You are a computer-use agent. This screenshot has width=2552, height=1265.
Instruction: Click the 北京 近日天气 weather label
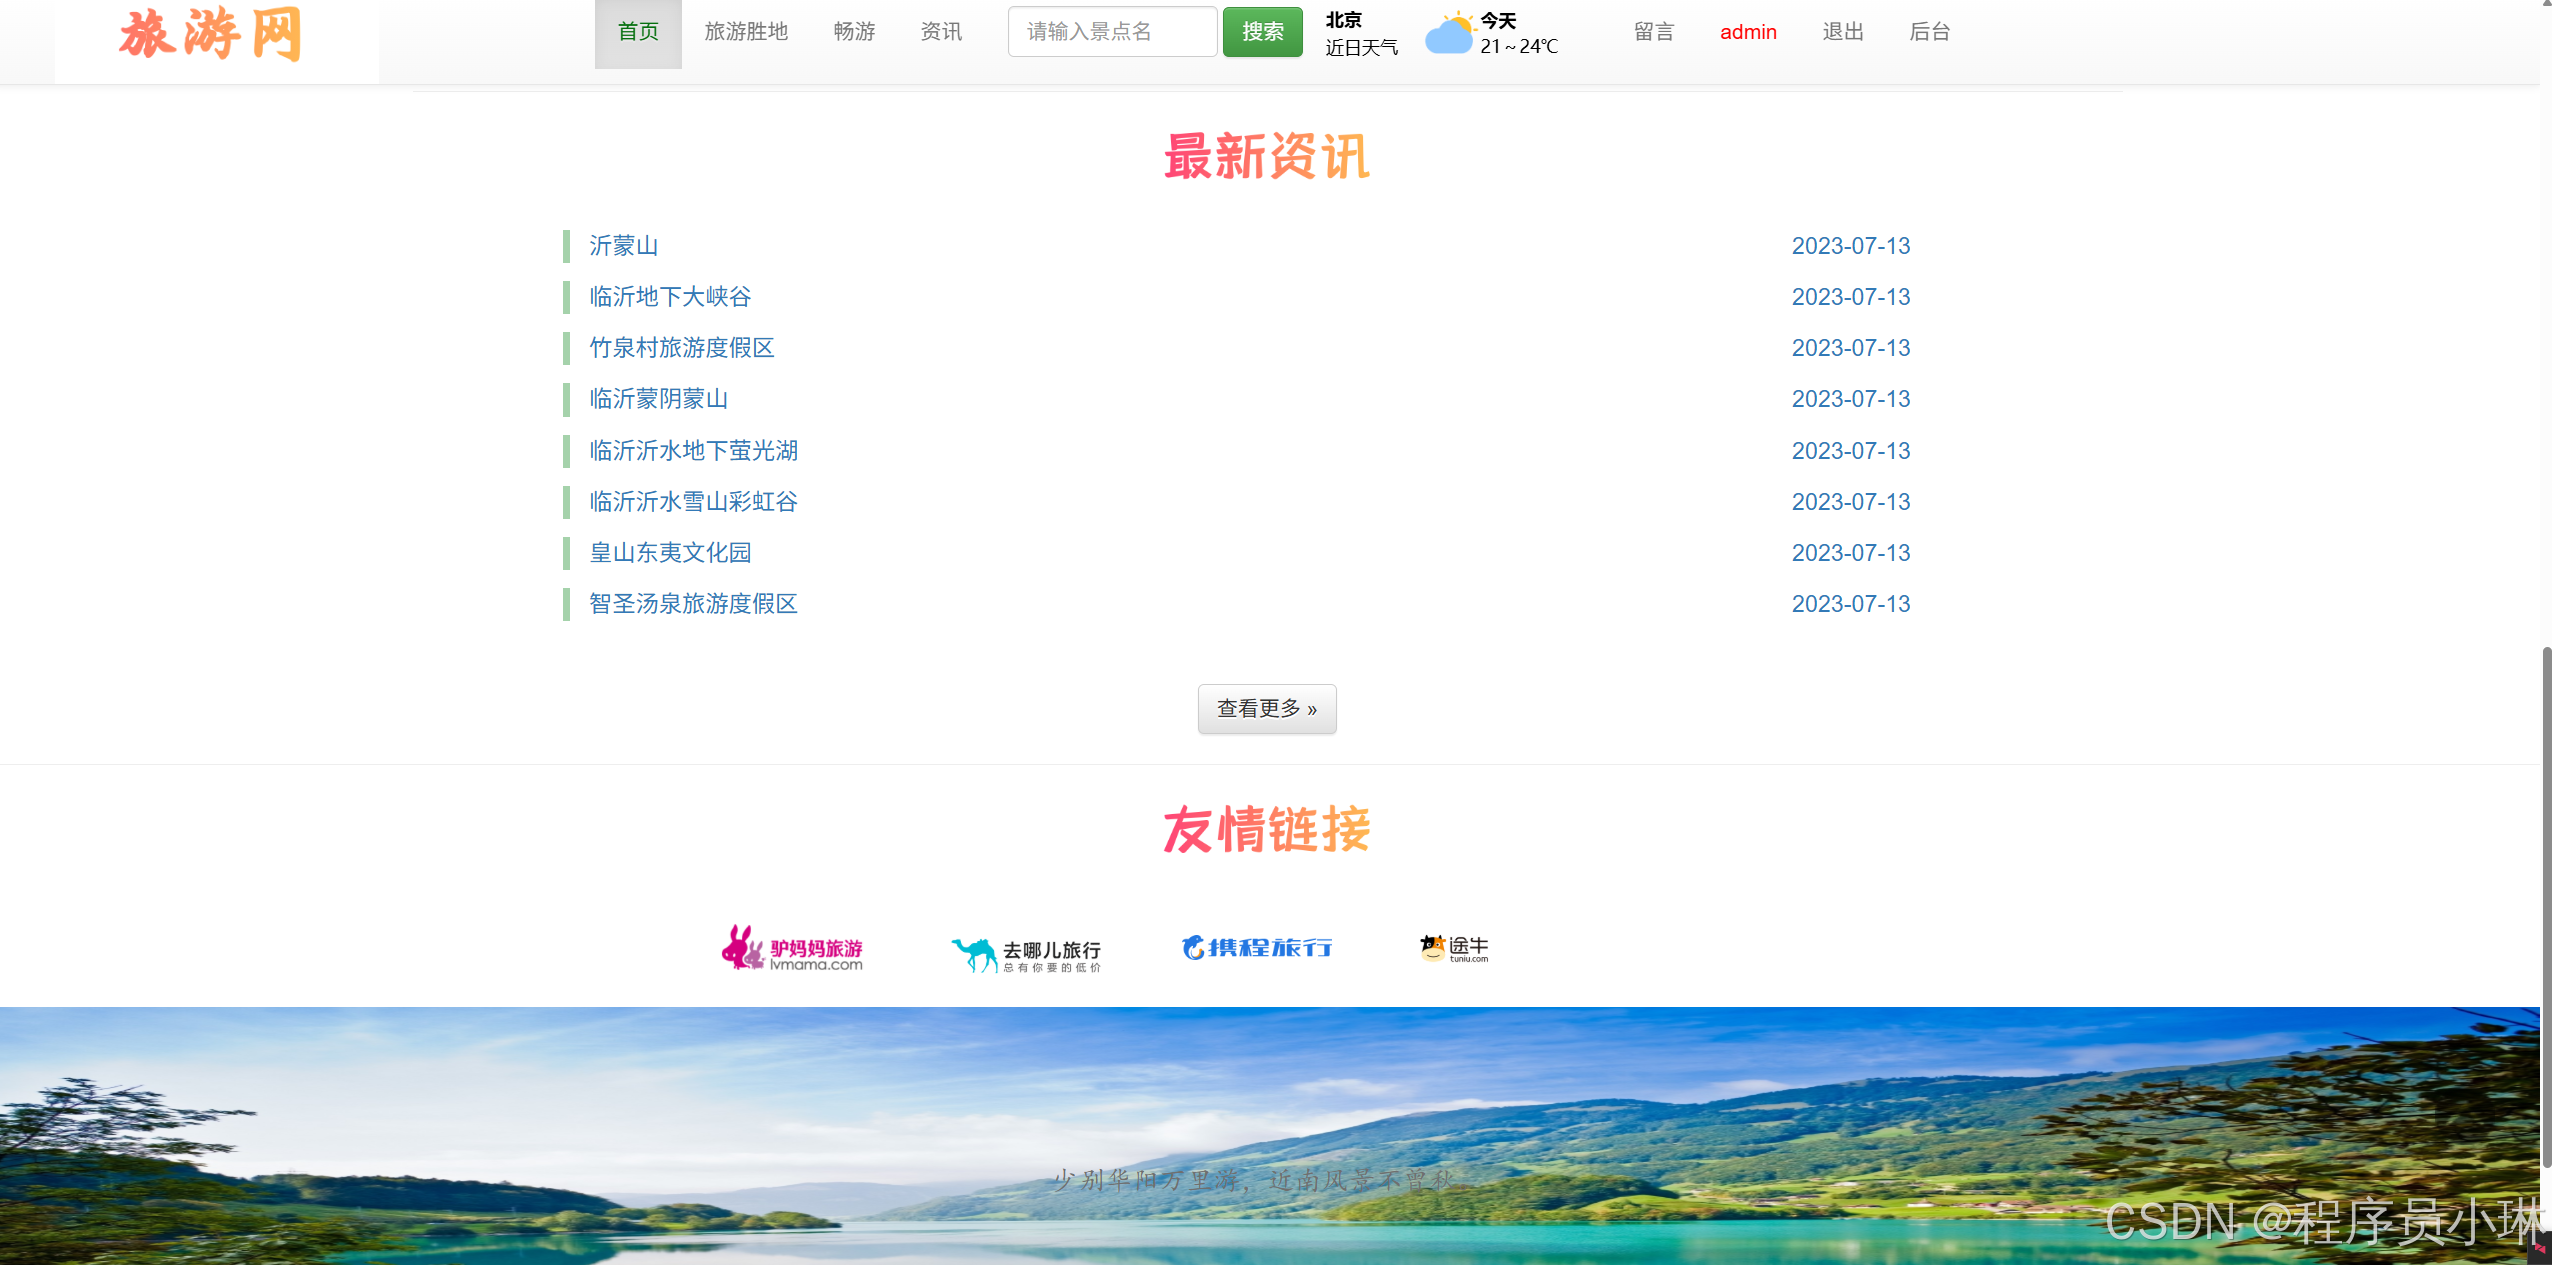pos(1361,32)
